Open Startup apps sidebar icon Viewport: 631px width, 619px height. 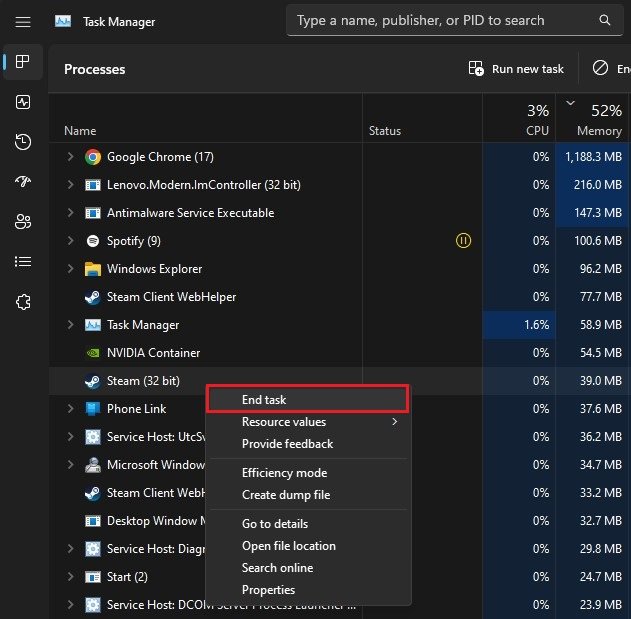tap(23, 182)
